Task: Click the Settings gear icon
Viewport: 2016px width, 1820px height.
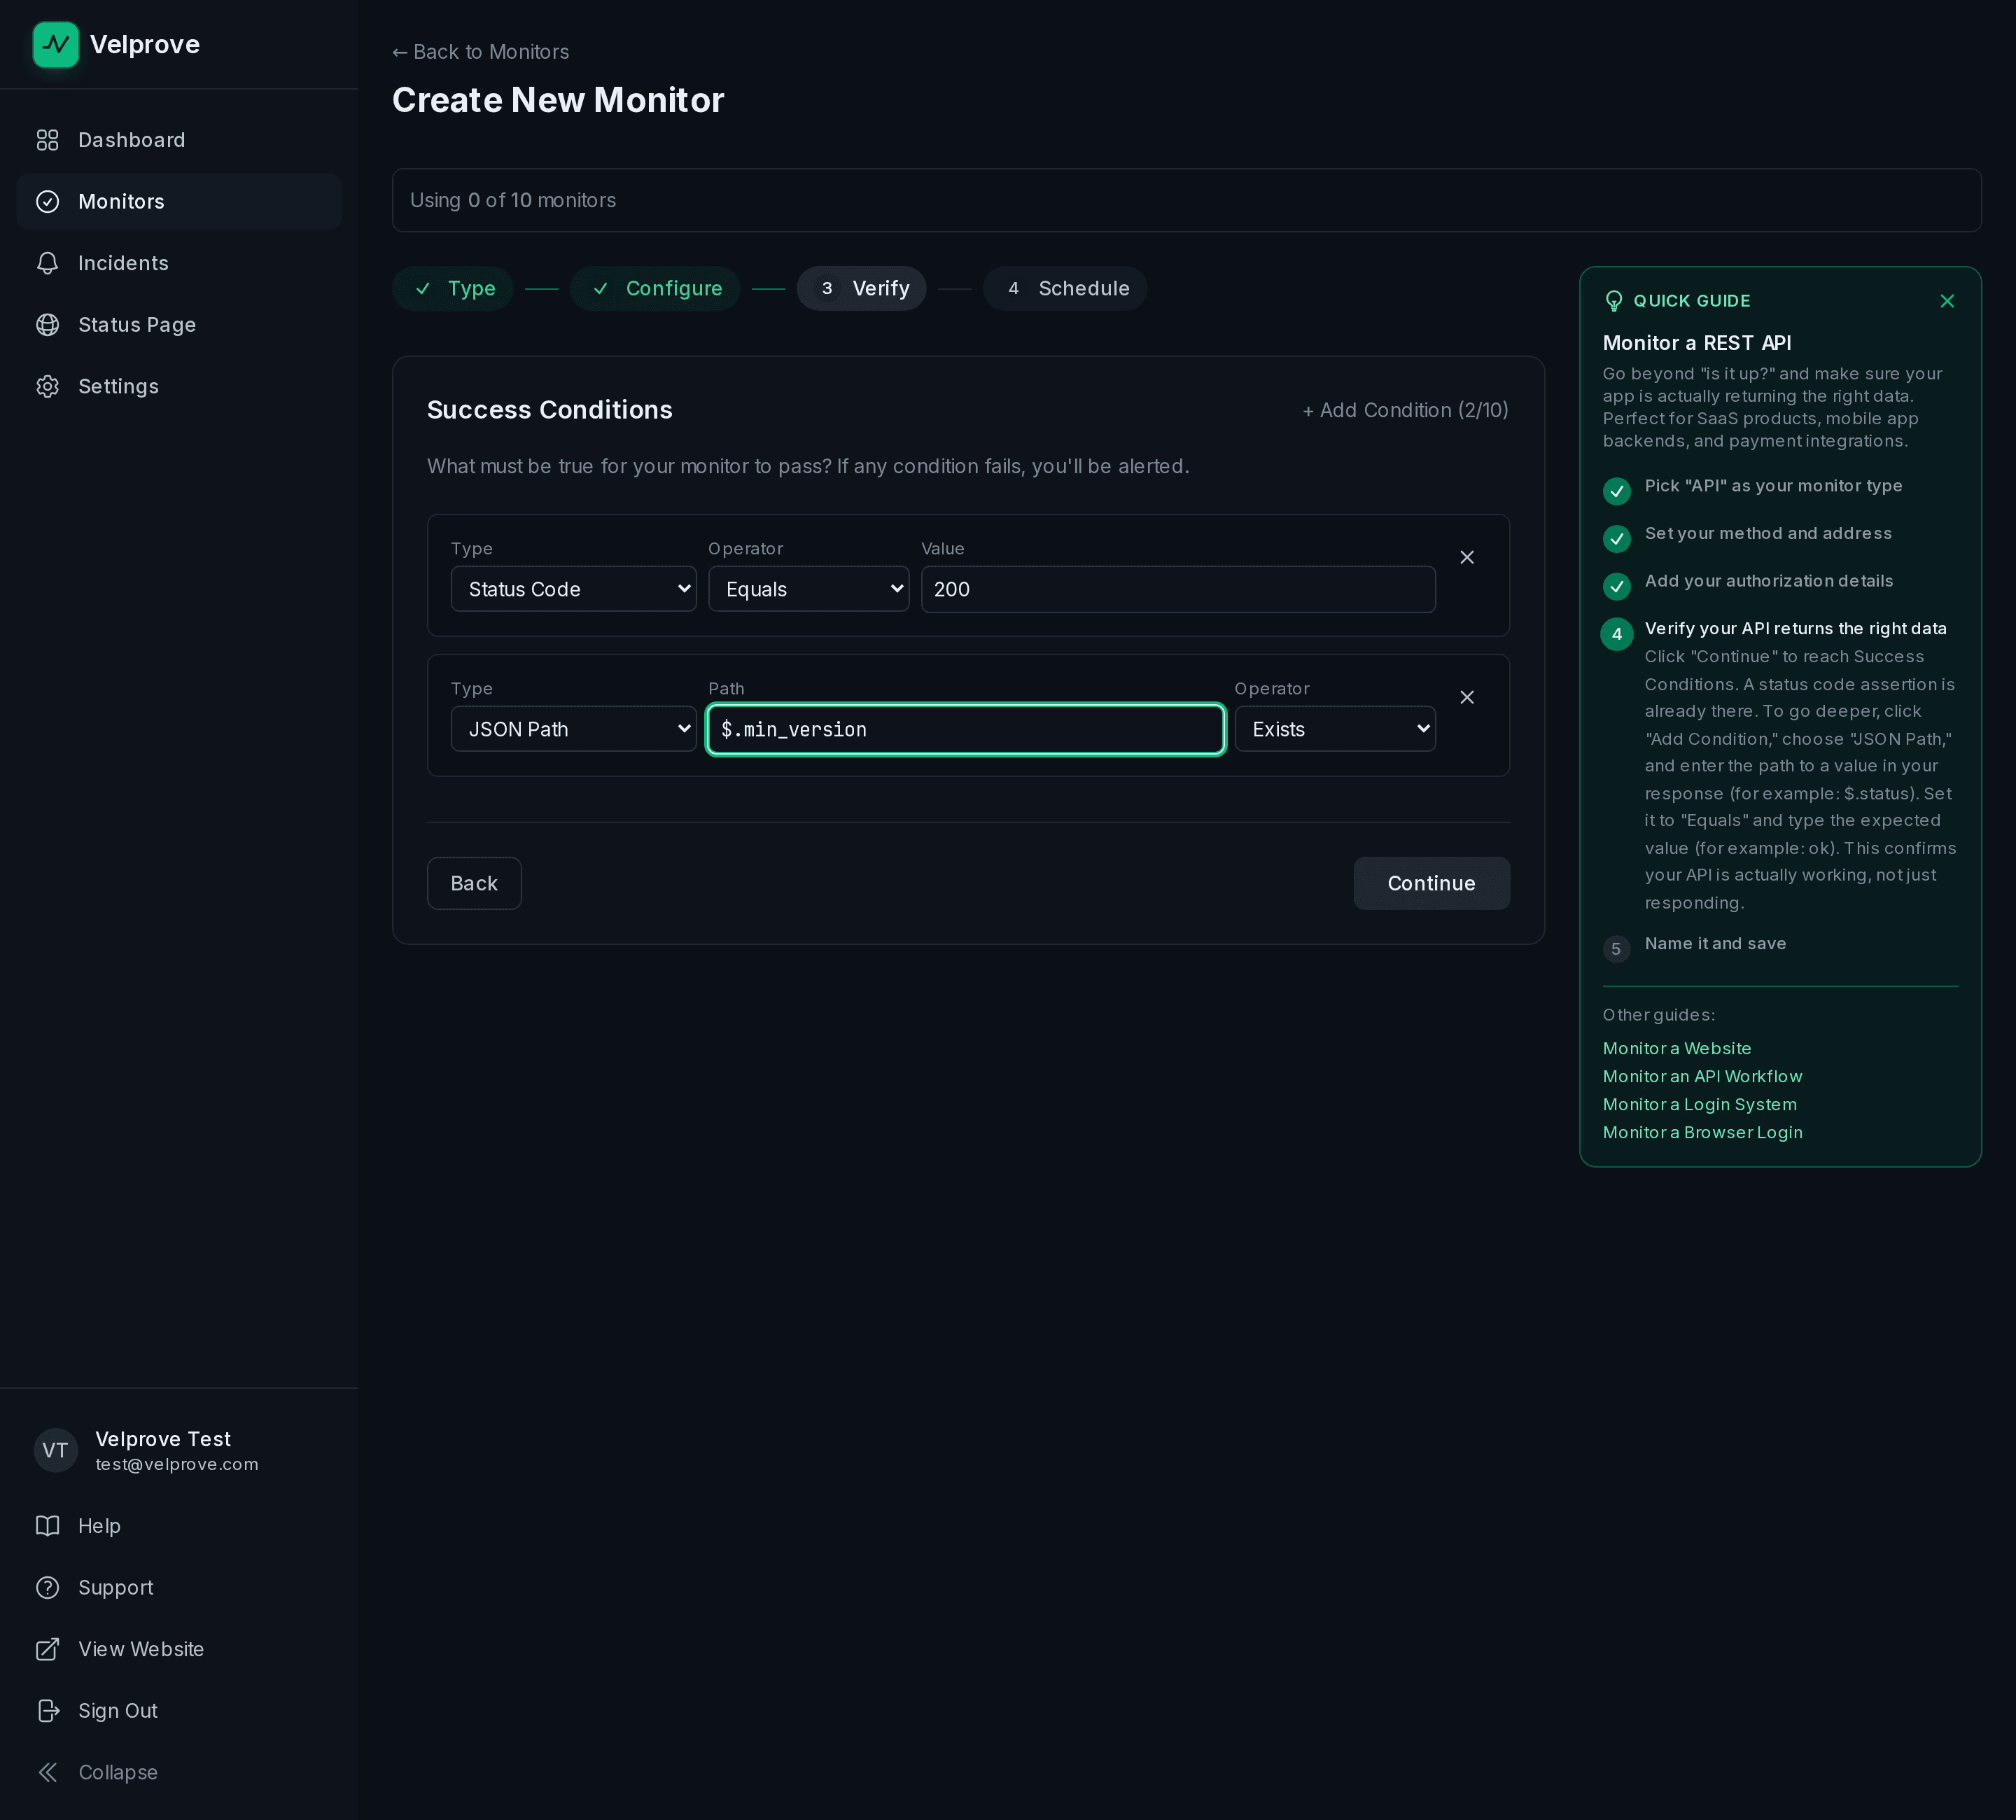Action: click(47, 386)
